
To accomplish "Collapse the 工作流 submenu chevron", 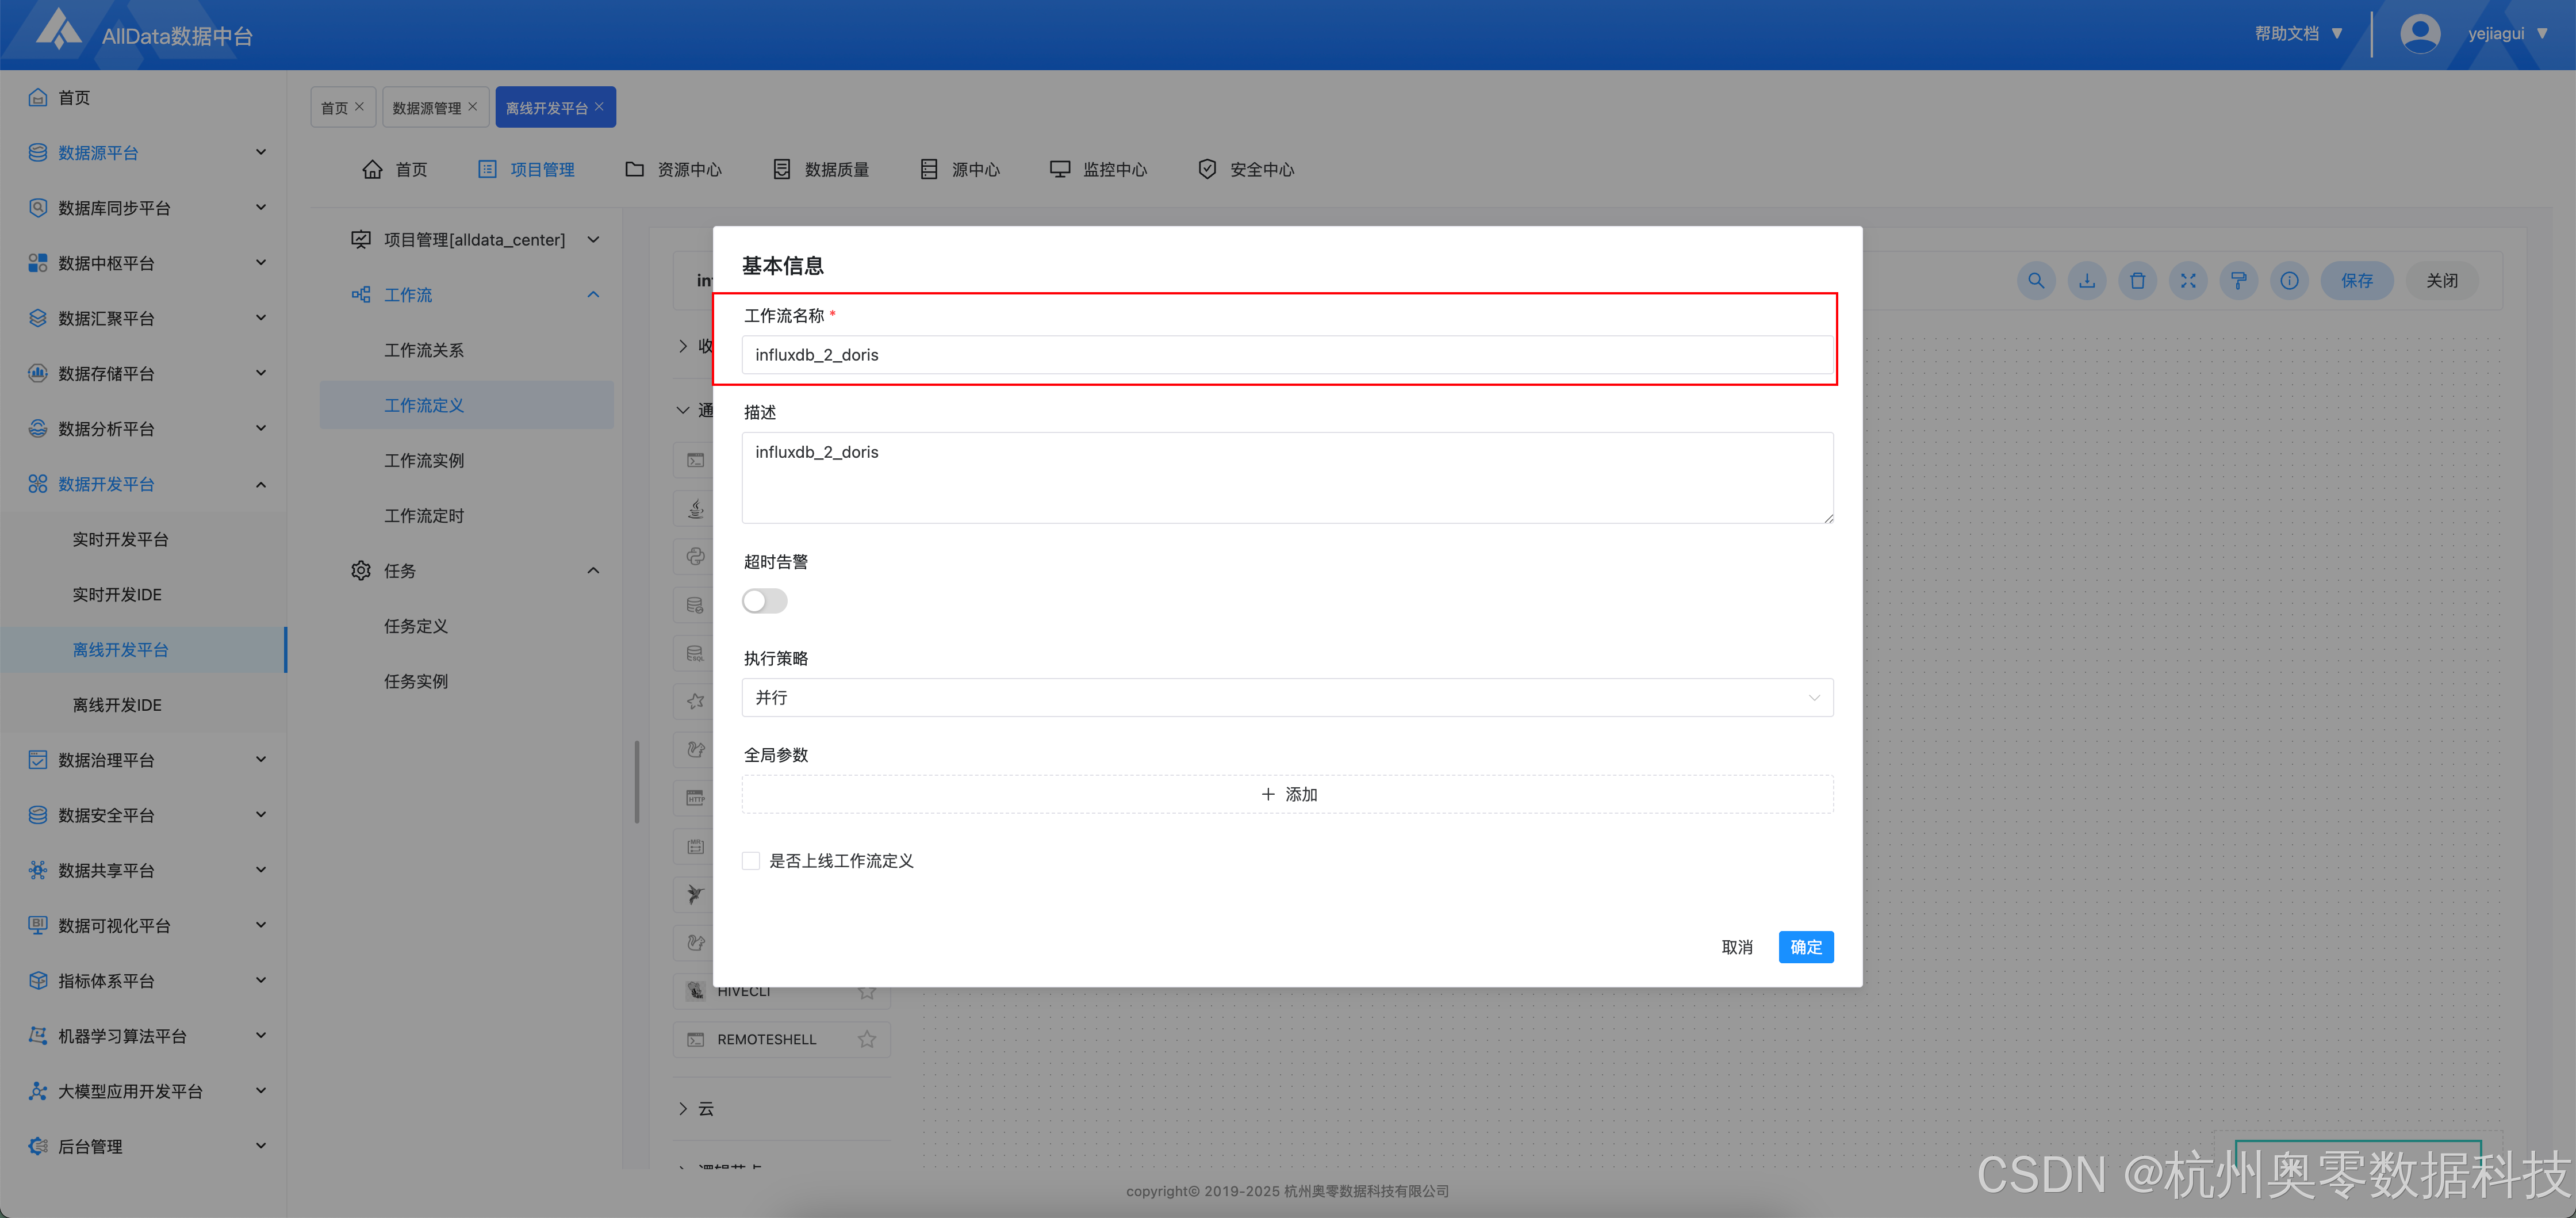I will 593,295.
